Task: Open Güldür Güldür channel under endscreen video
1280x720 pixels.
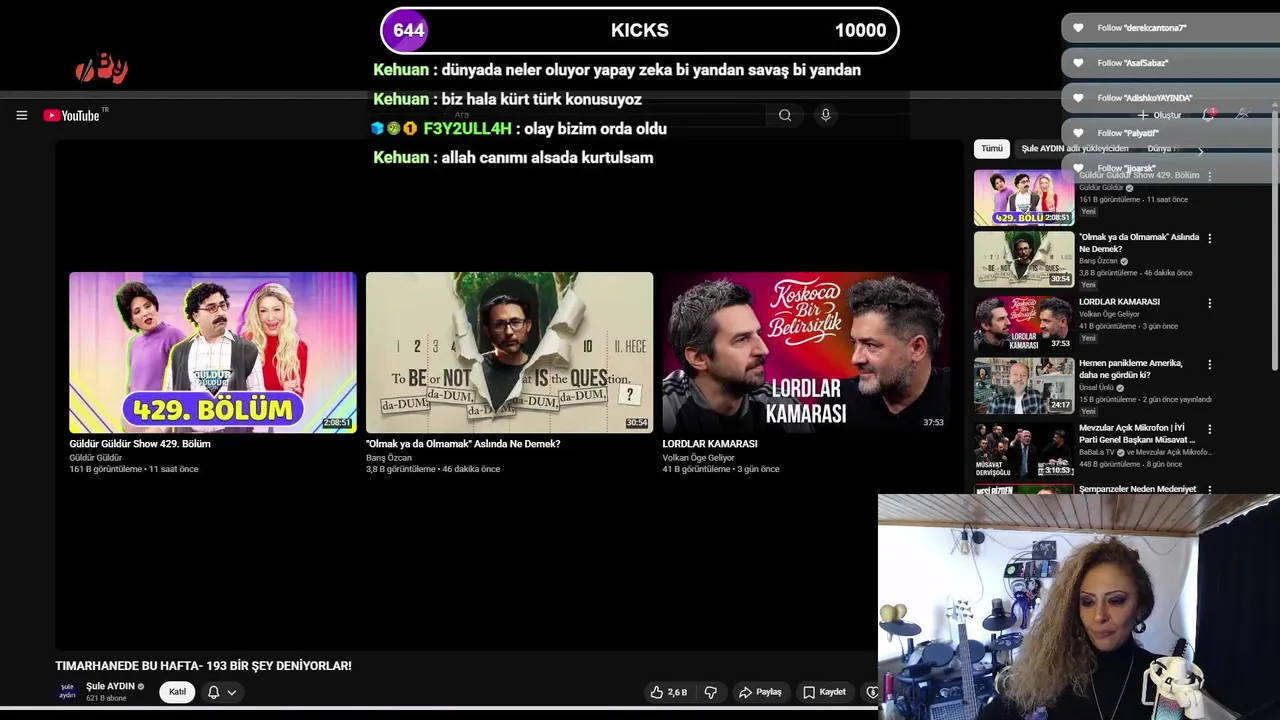Action: tap(95, 458)
